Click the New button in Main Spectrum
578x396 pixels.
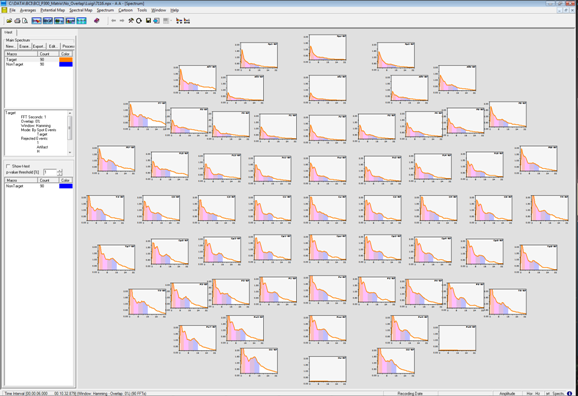(x=10, y=46)
